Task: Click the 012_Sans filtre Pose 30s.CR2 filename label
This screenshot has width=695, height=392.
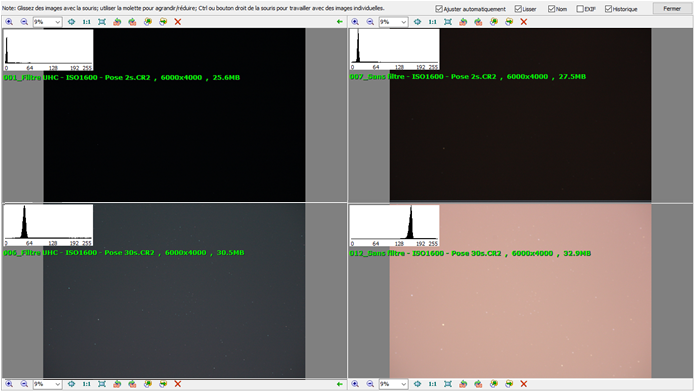Action: coord(470,254)
